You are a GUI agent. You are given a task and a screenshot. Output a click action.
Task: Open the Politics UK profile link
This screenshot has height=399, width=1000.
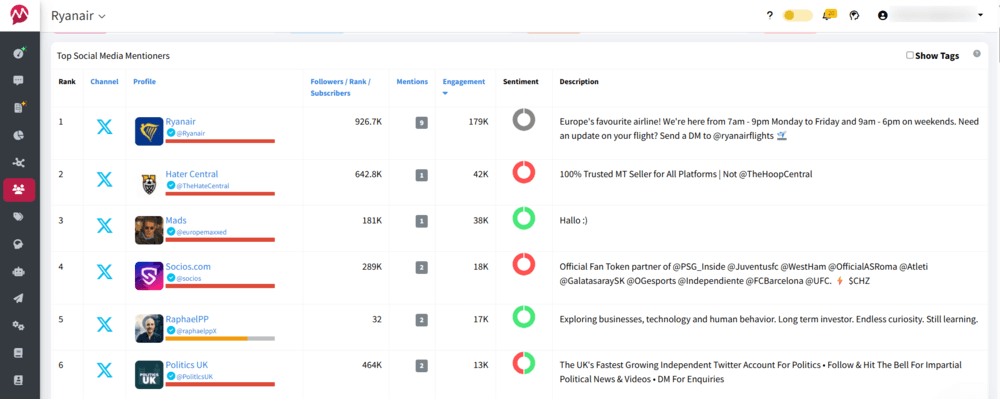pyautogui.click(x=186, y=365)
